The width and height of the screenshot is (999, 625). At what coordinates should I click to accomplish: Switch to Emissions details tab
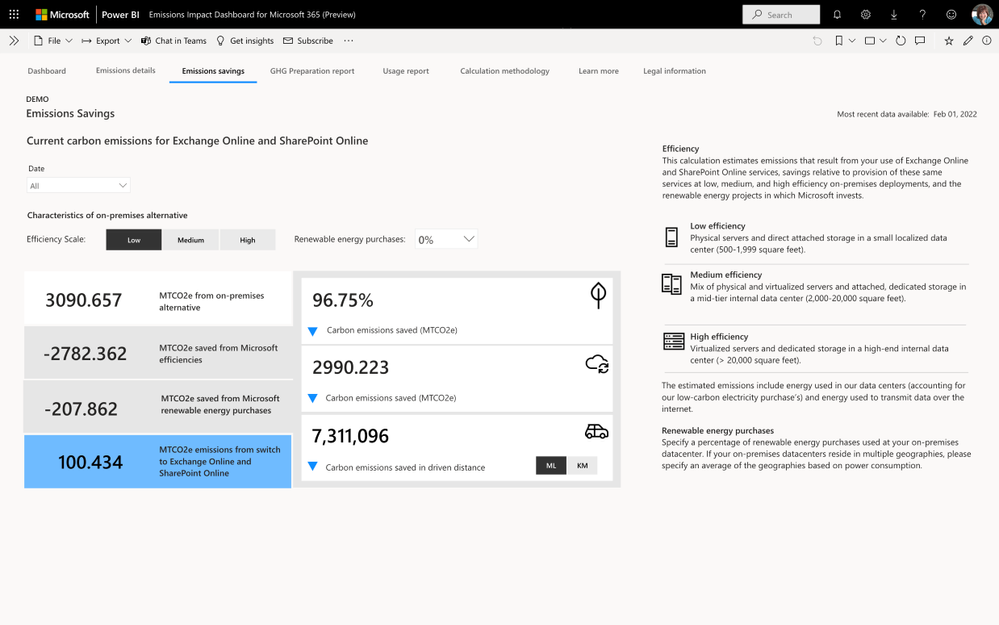[126, 70]
